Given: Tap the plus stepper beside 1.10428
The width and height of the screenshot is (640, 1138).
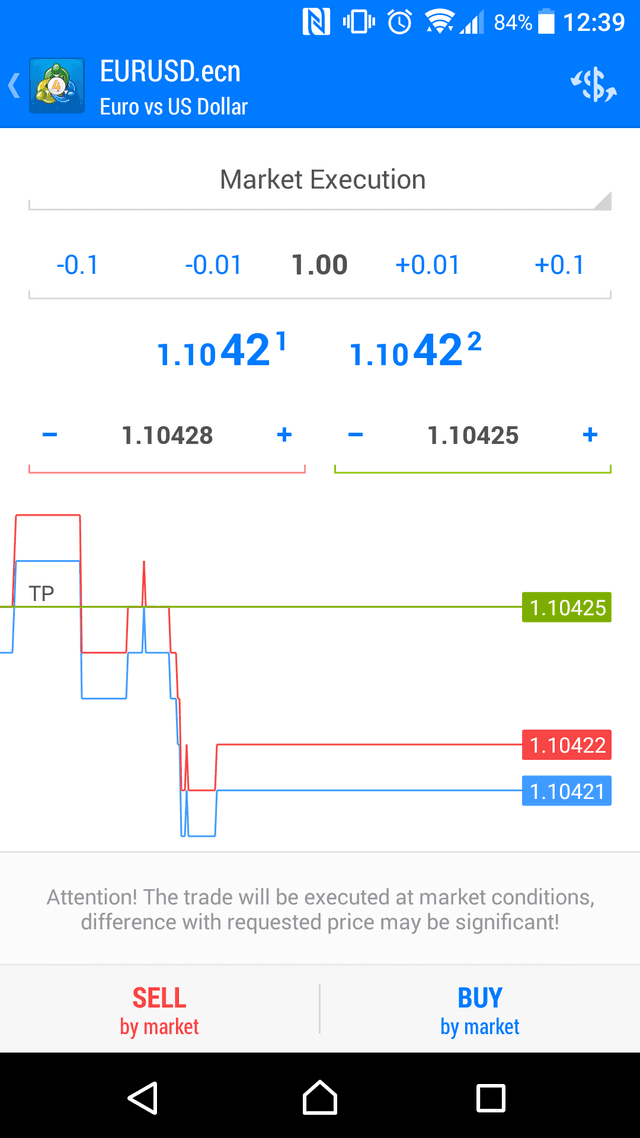Looking at the screenshot, I should (x=284, y=435).
